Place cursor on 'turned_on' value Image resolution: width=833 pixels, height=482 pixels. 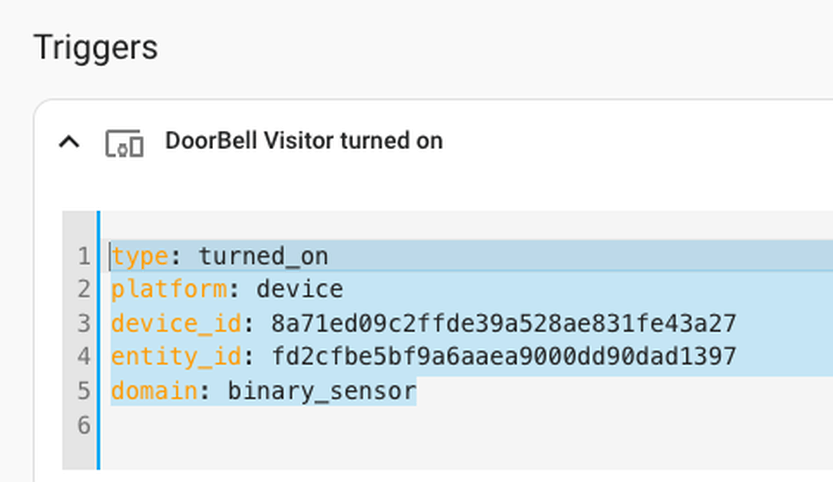[x=263, y=257]
